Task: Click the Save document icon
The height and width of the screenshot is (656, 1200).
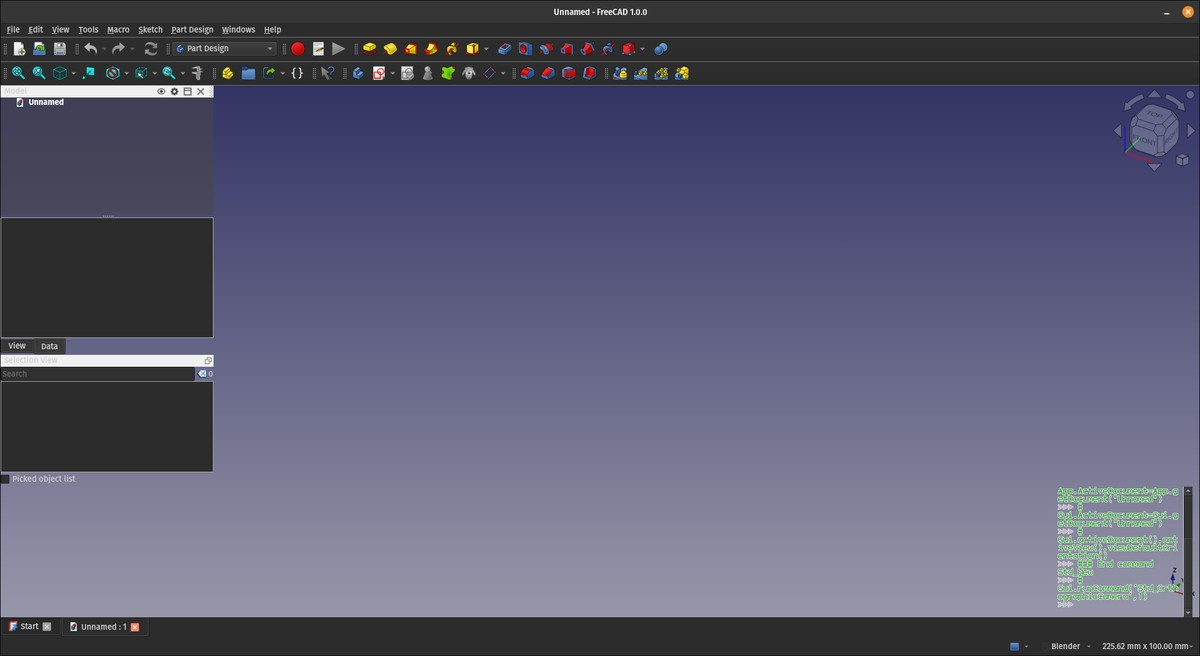Action: [60, 48]
